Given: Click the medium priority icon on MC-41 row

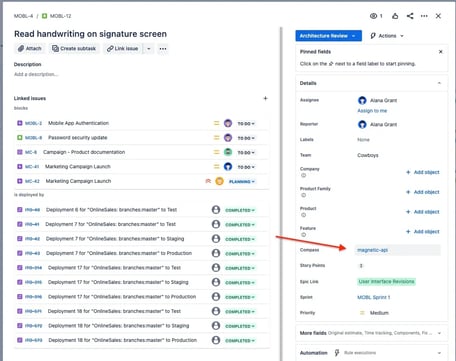Looking at the screenshot, I should pyautogui.click(x=217, y=167).
